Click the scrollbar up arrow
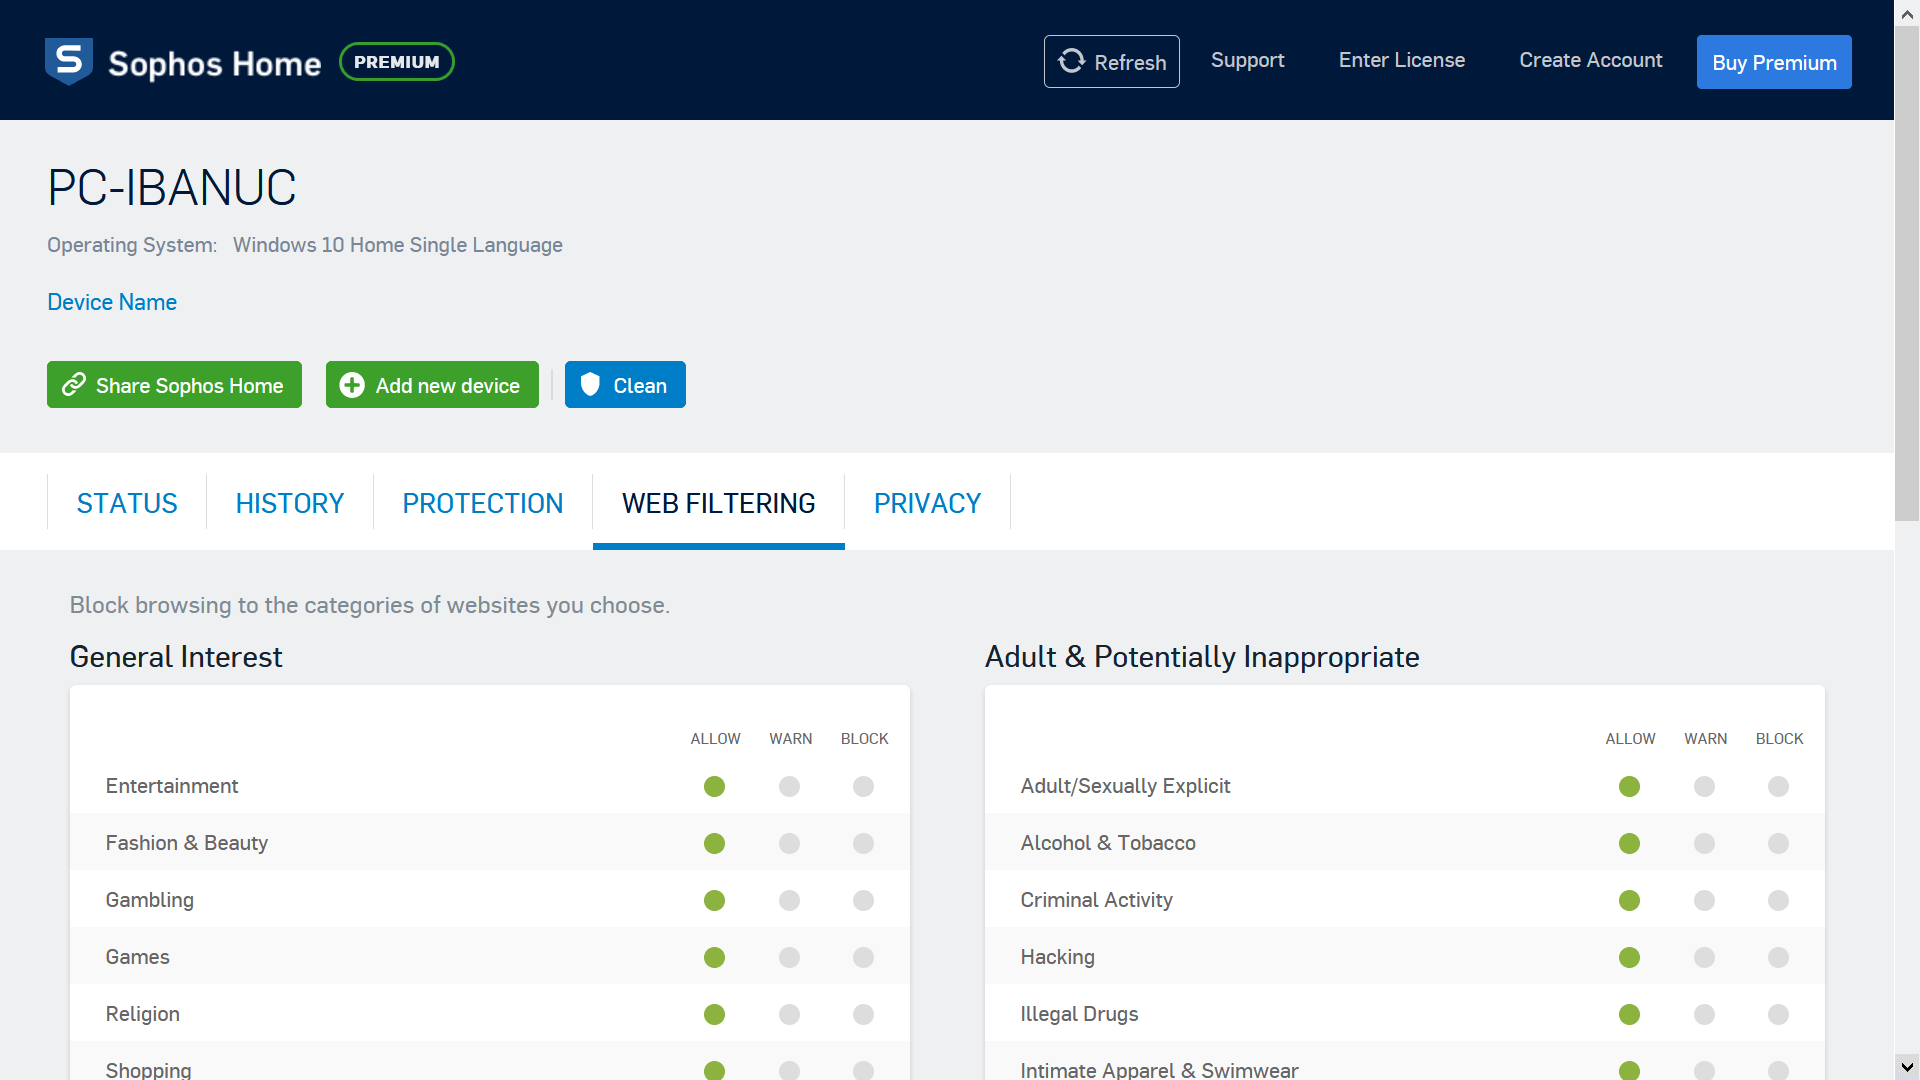The height and width of the screenshot is (1080, 1920). tap(1907, 13)
